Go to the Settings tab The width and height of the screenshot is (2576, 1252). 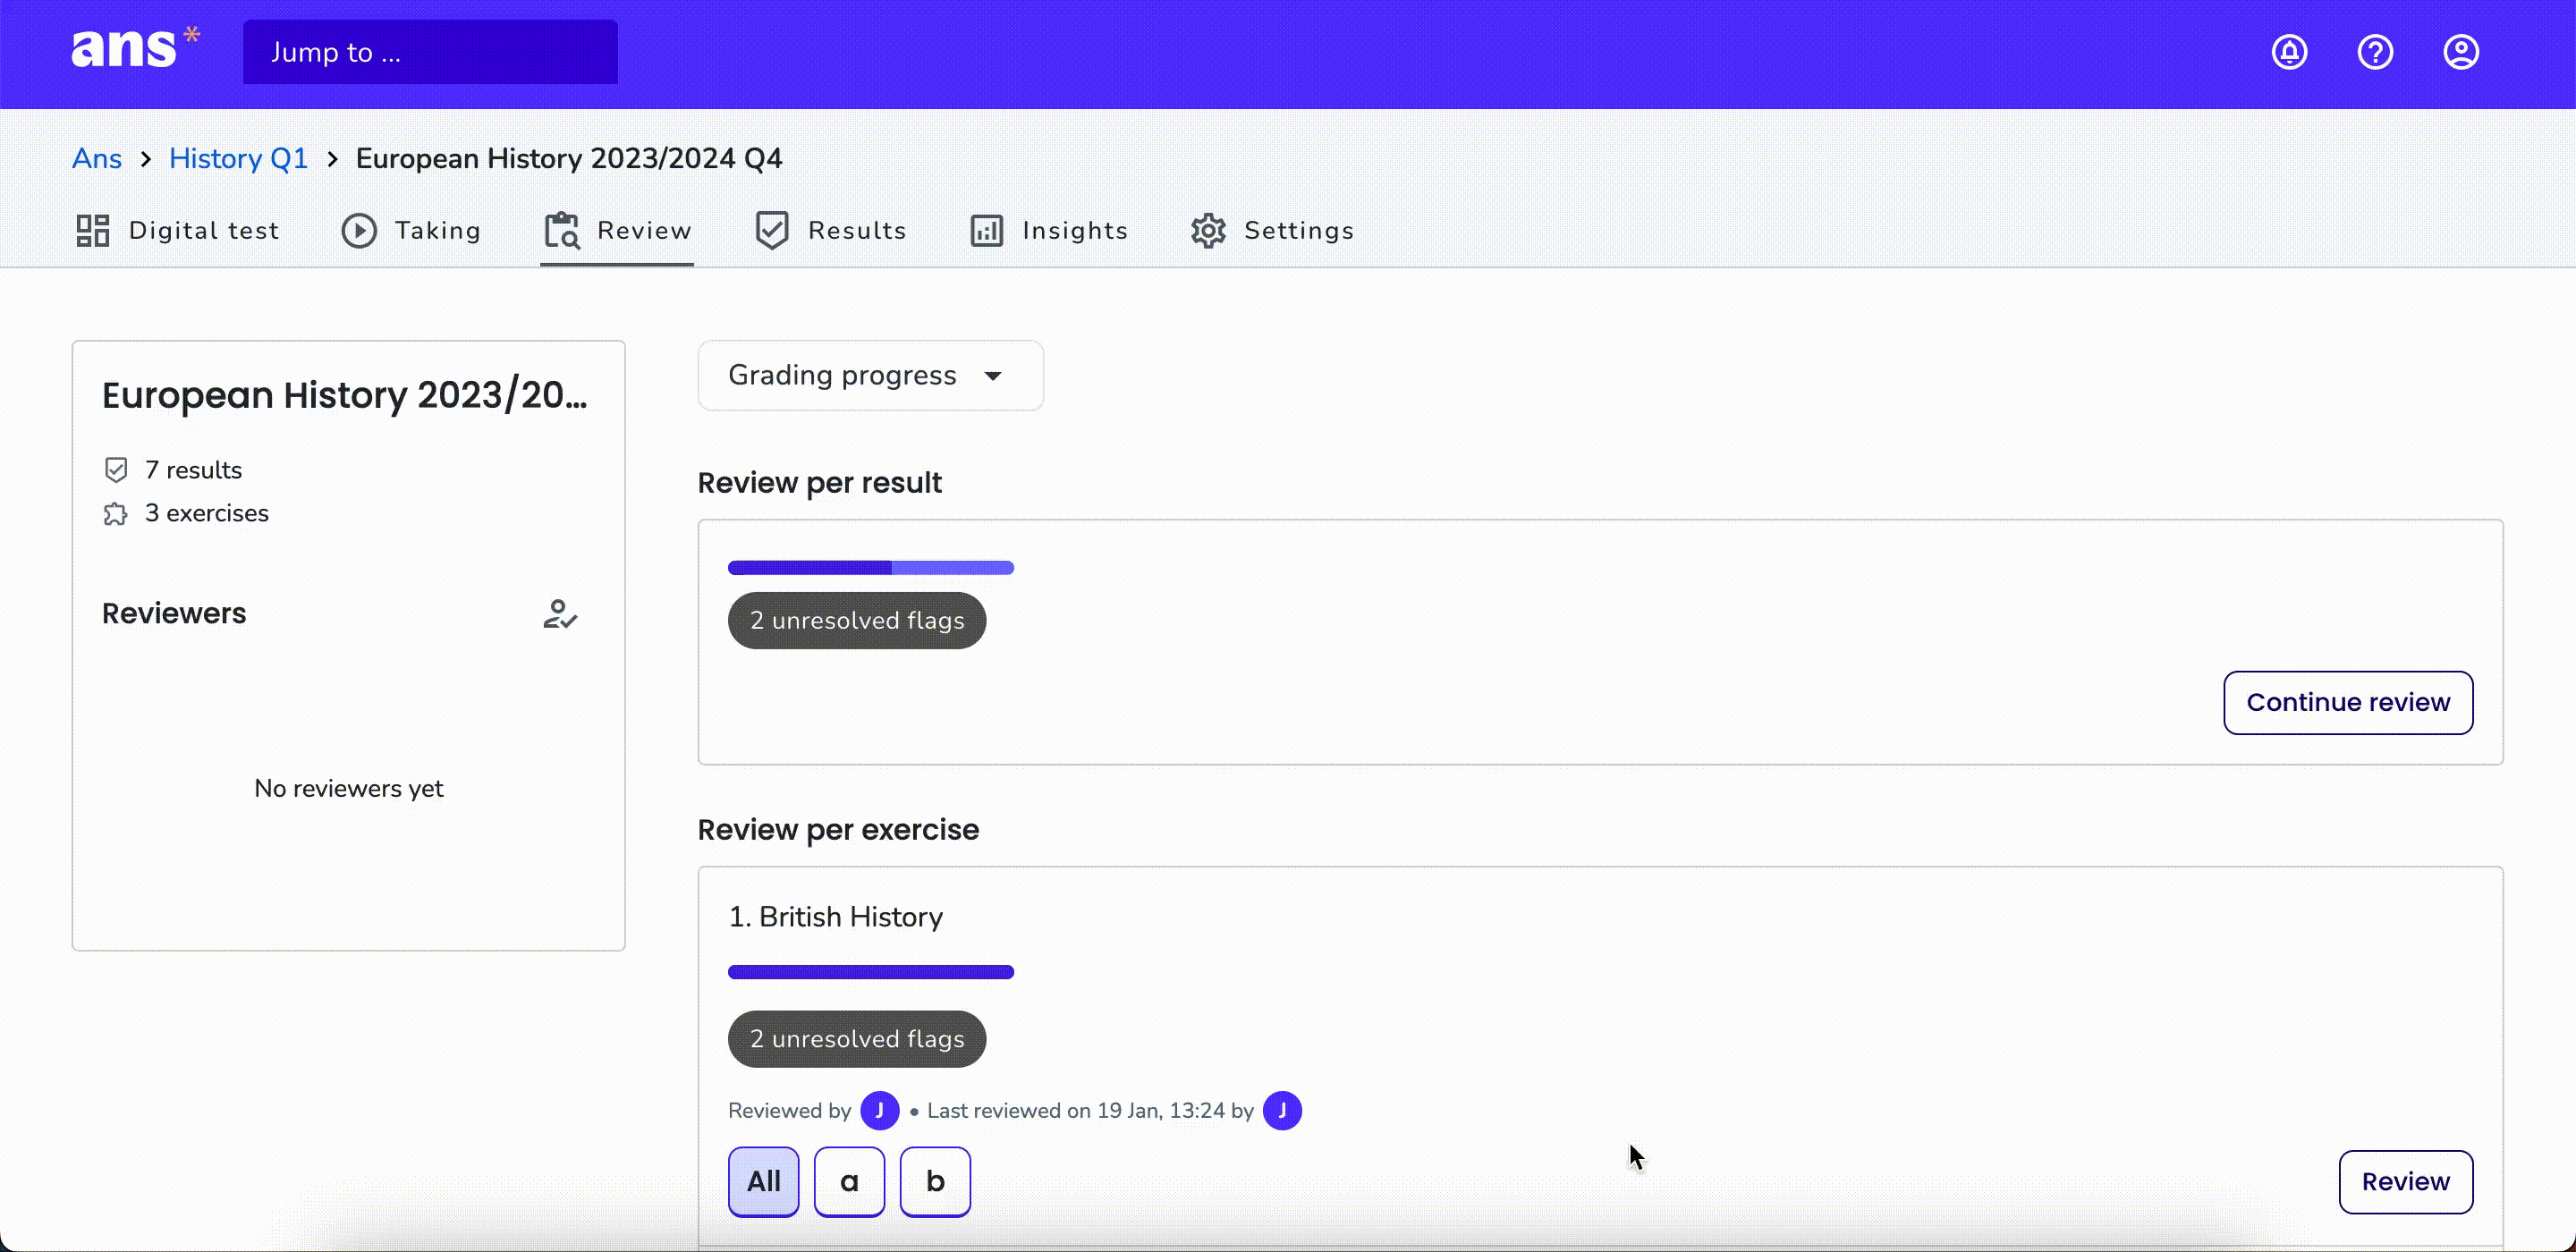click(1272, 230)
